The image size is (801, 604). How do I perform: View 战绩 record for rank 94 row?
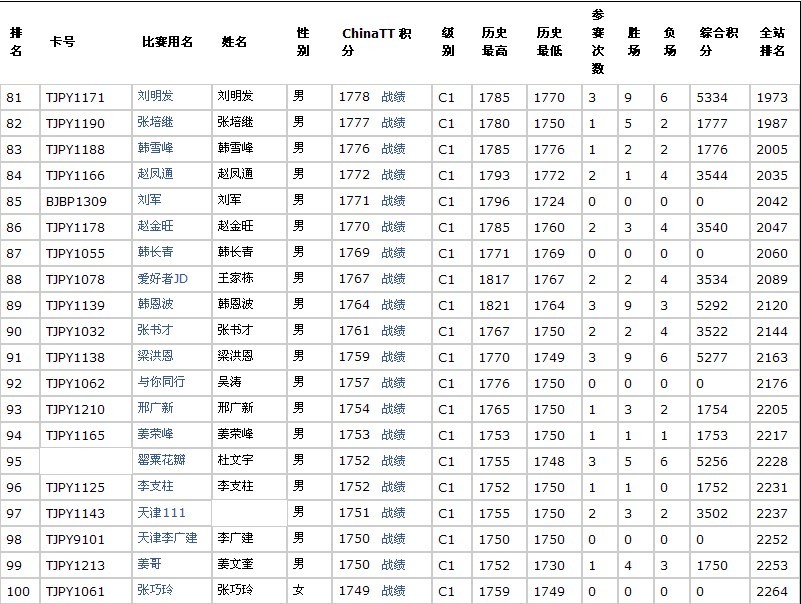(393, 435)
